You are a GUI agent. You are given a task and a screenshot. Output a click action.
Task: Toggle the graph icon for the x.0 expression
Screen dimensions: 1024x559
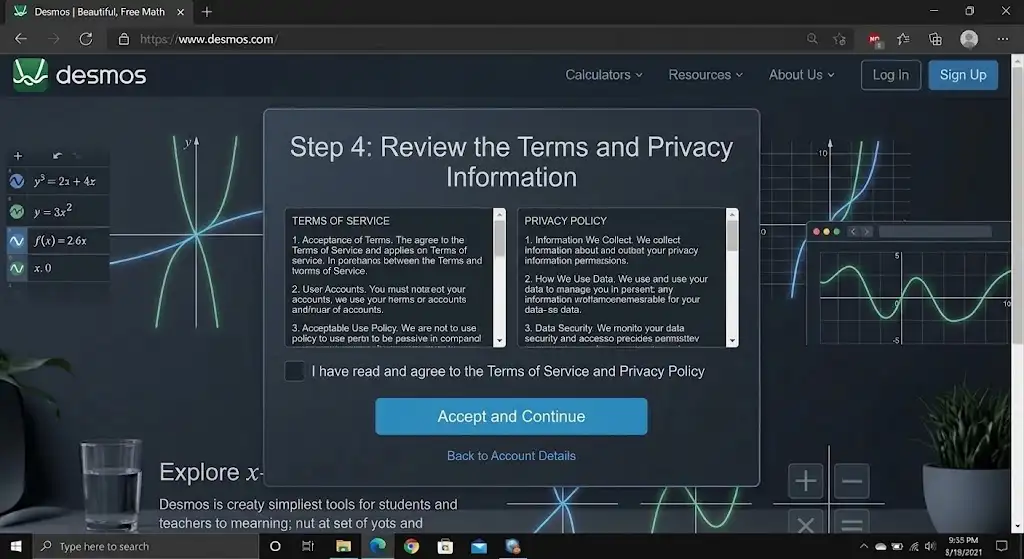(17, 268)
